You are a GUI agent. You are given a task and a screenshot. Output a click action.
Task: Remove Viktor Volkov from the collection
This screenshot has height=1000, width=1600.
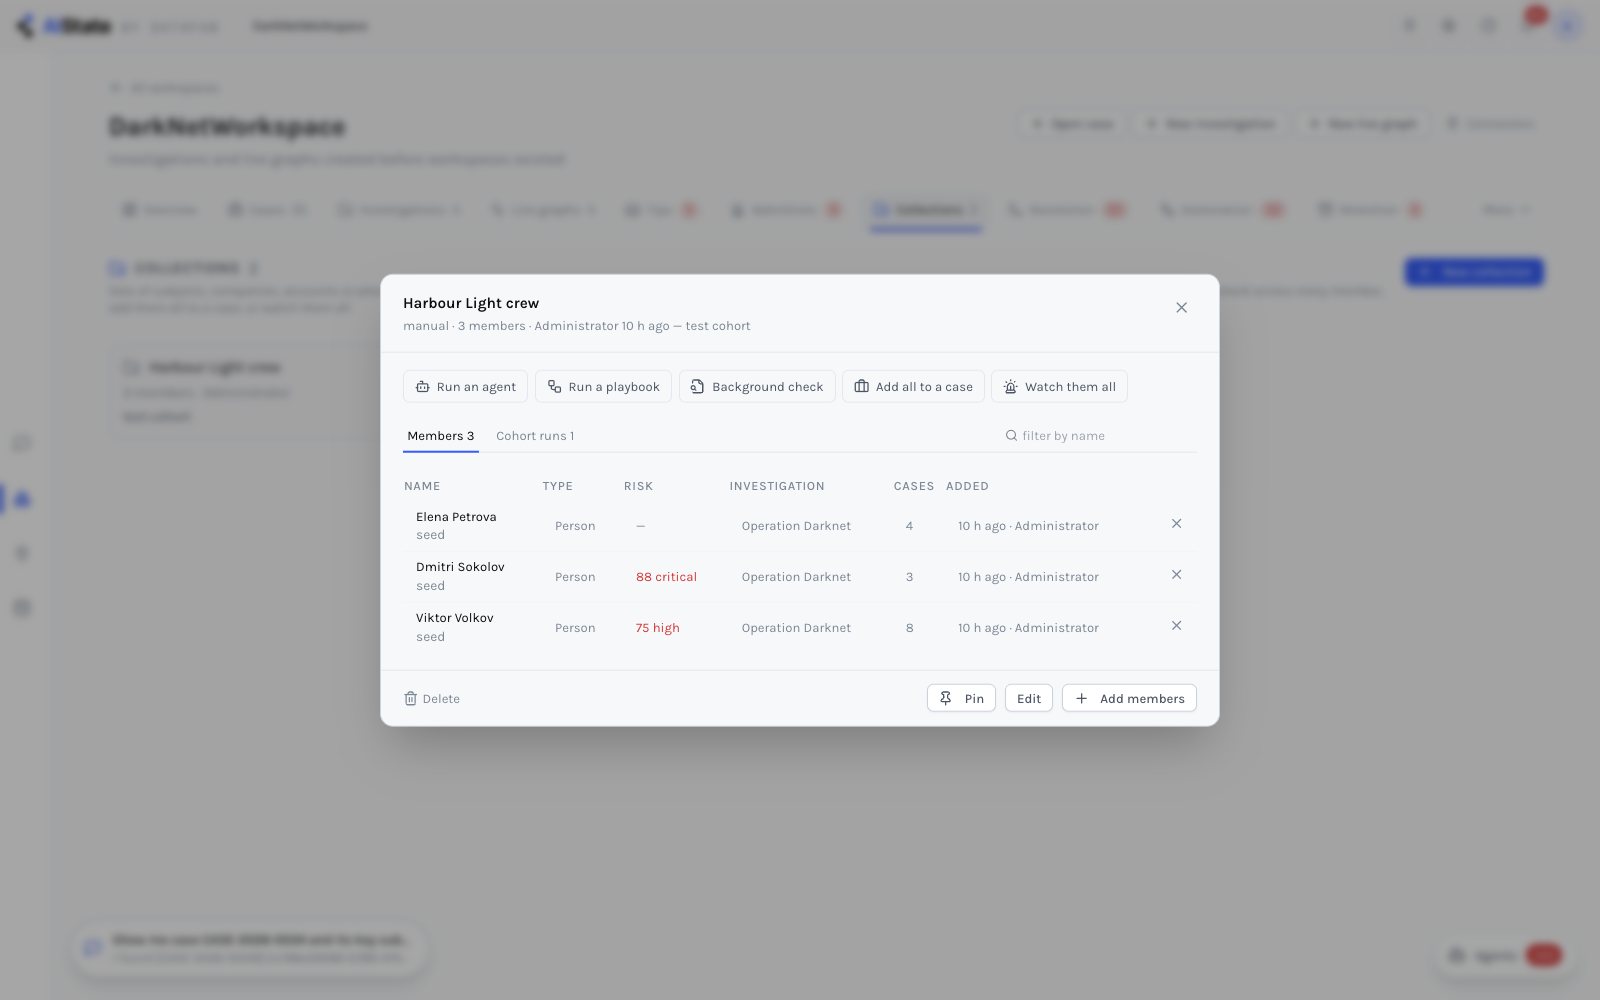point(1176,626)
